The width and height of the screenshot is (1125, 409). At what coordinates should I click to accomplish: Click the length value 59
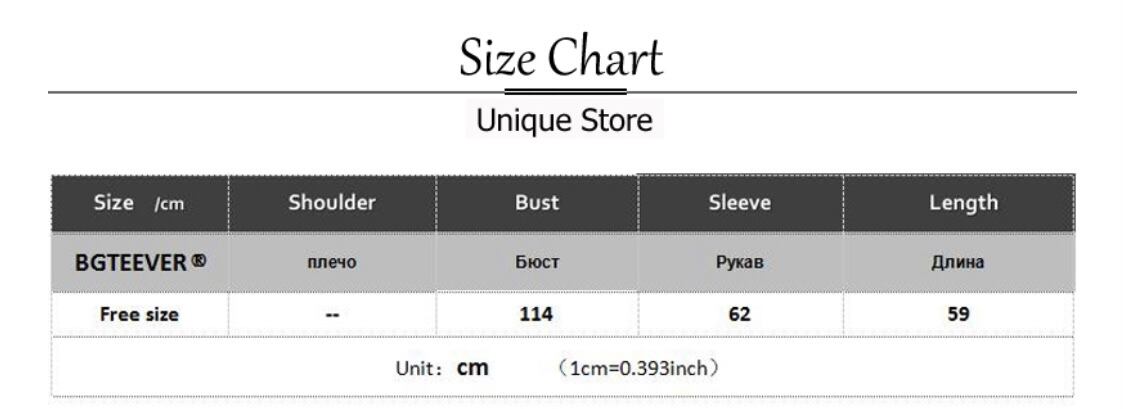coord(959,314)
